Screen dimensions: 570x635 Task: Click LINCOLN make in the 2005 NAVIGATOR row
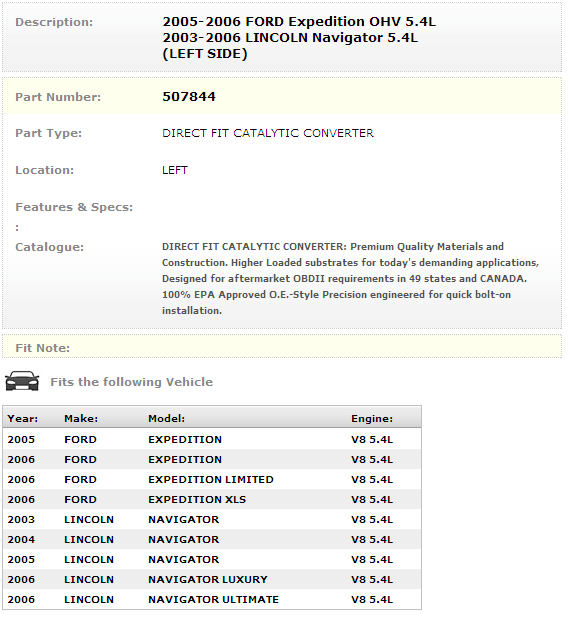pyautogui.click(x=89, y=559)
